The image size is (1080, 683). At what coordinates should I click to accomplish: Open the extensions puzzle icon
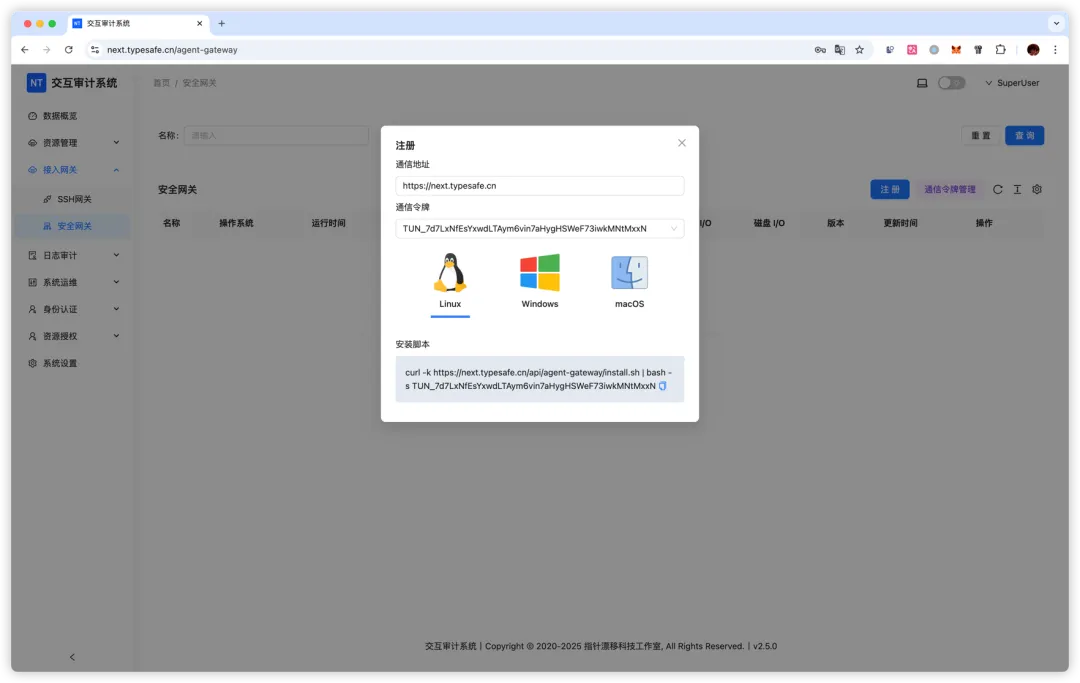click(1000, 50)
